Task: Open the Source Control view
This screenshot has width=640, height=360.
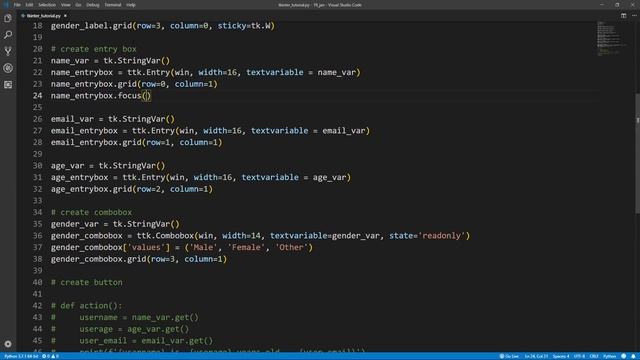Action: pos(8,51)
